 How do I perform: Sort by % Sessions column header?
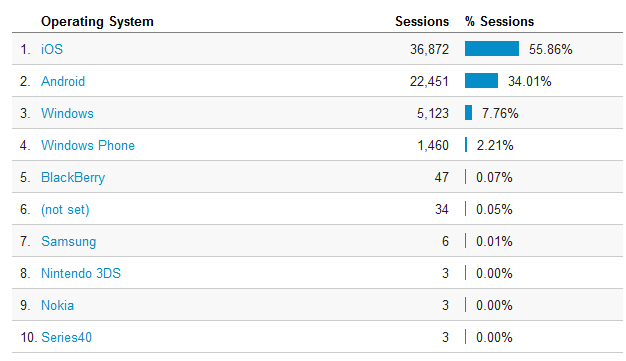point(499,21)
